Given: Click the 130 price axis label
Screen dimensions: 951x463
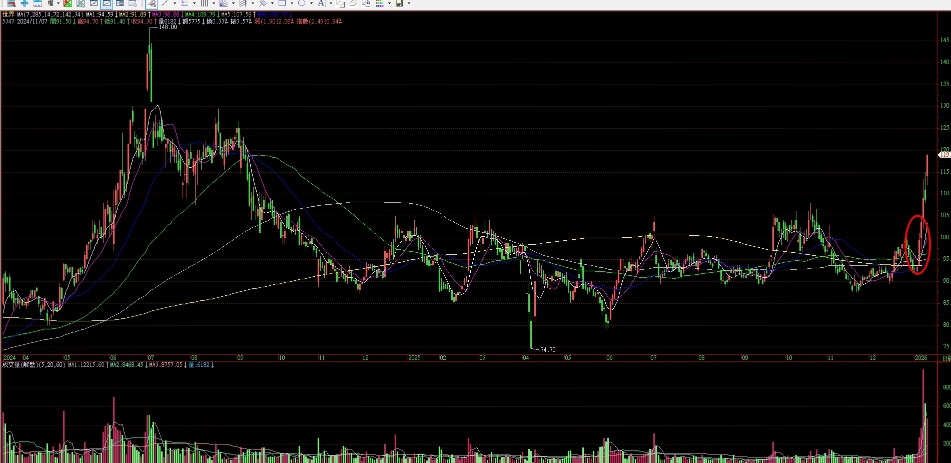Looking at the screenshot, I should (x=944, y=106).
